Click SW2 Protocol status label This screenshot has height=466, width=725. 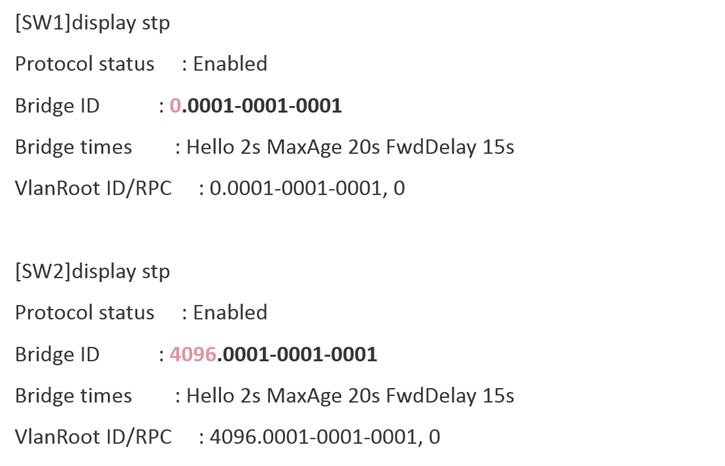[85, 313]
